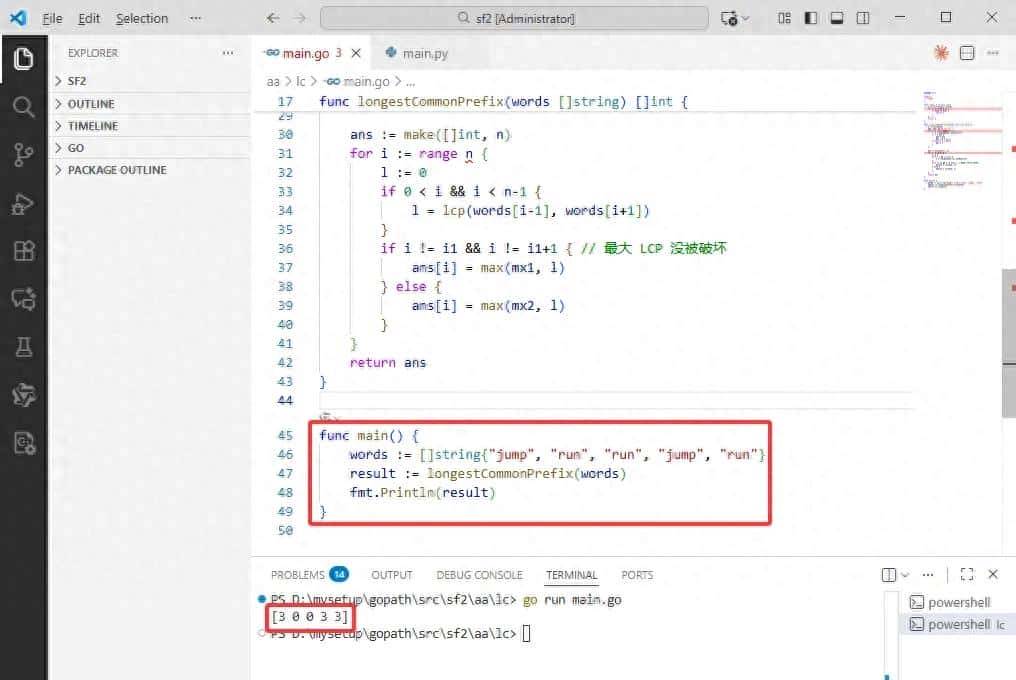Click the sf2 command center search box

tap(514, 18)
